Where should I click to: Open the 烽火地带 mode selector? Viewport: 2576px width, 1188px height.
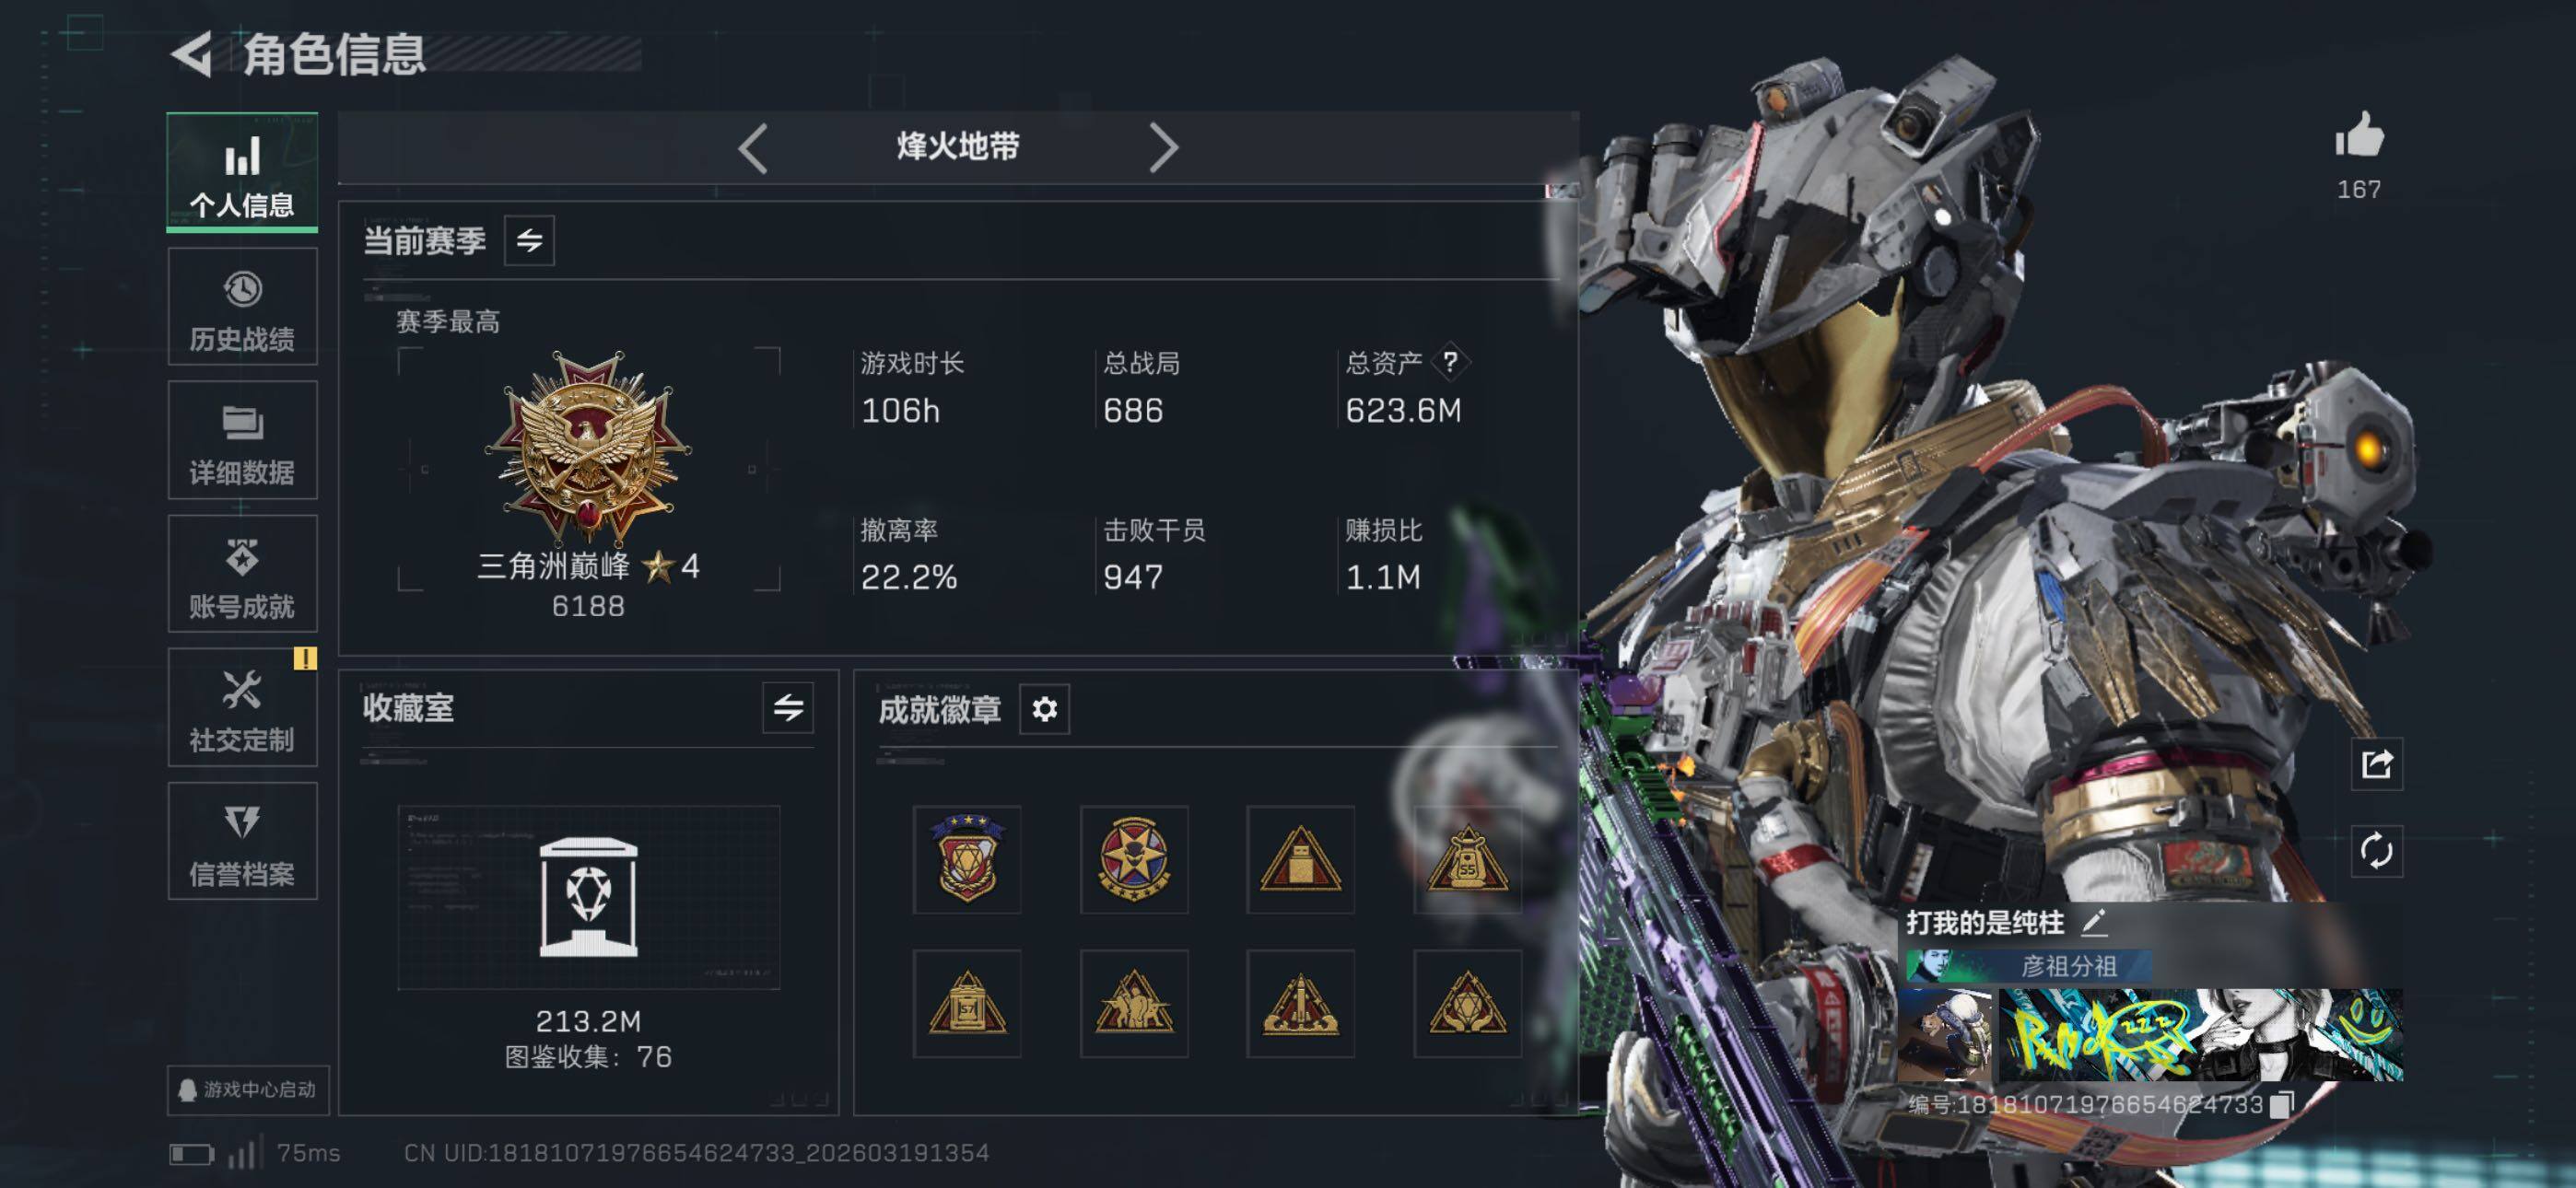pyautogui.click(x=958, y=147)
